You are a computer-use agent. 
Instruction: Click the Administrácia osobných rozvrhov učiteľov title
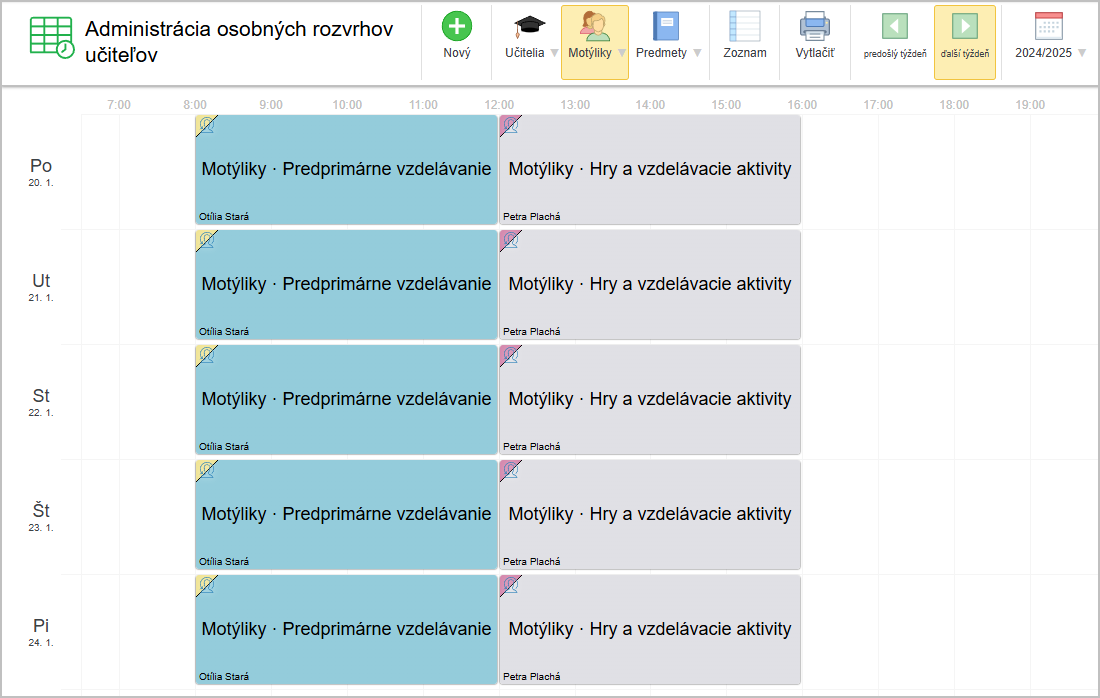pyautogui.click(x=239, y=41)
